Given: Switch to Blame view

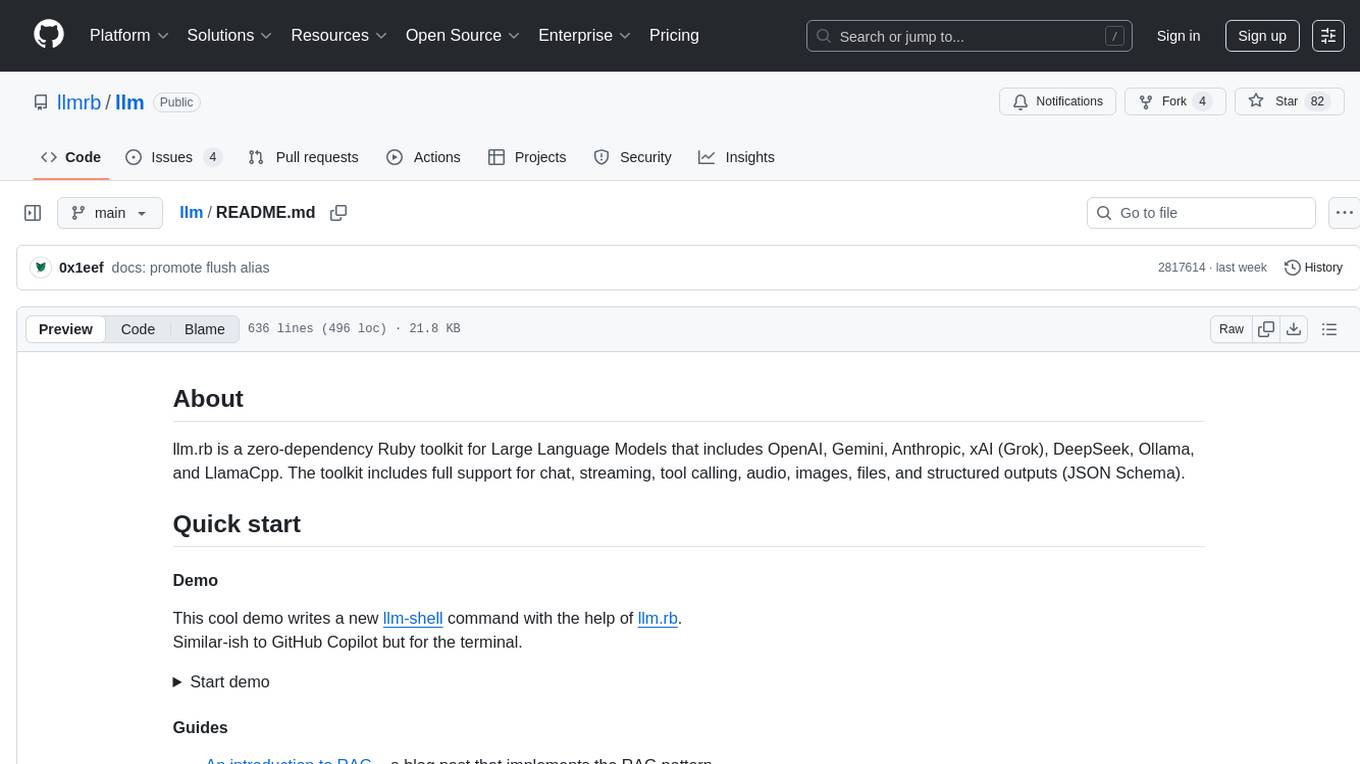Looking at the screenshot, I should (204, 329).
